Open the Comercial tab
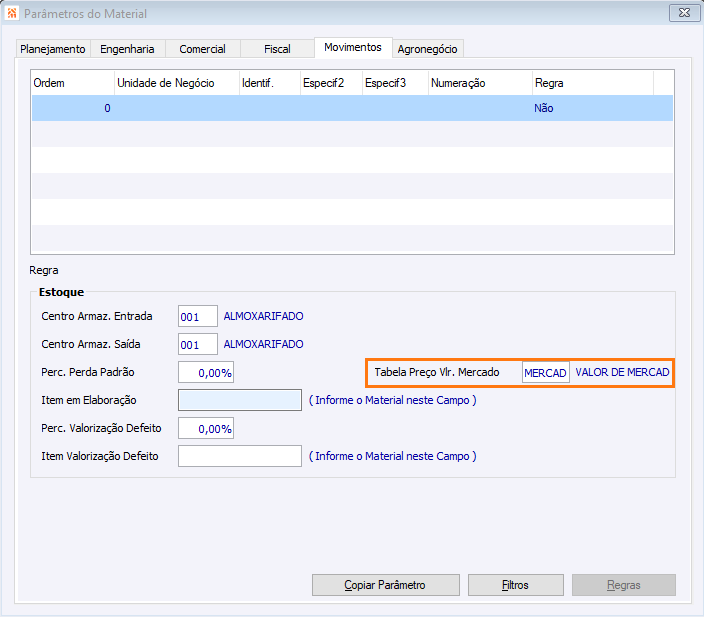 coord(202,49)
